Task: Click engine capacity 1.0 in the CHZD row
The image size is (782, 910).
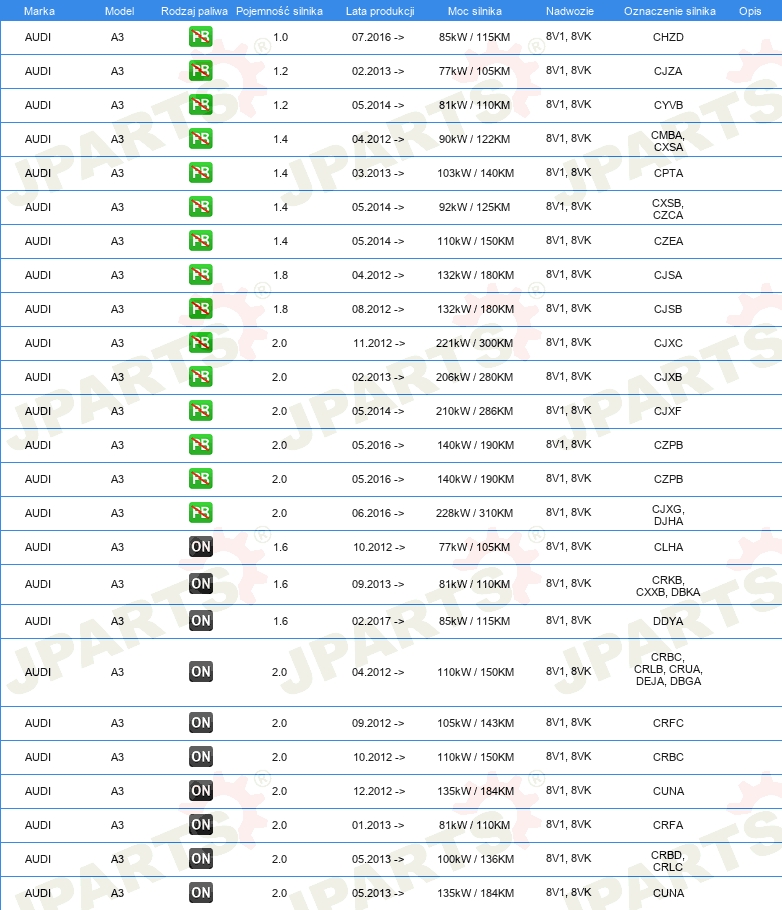Action: point(280,37)
